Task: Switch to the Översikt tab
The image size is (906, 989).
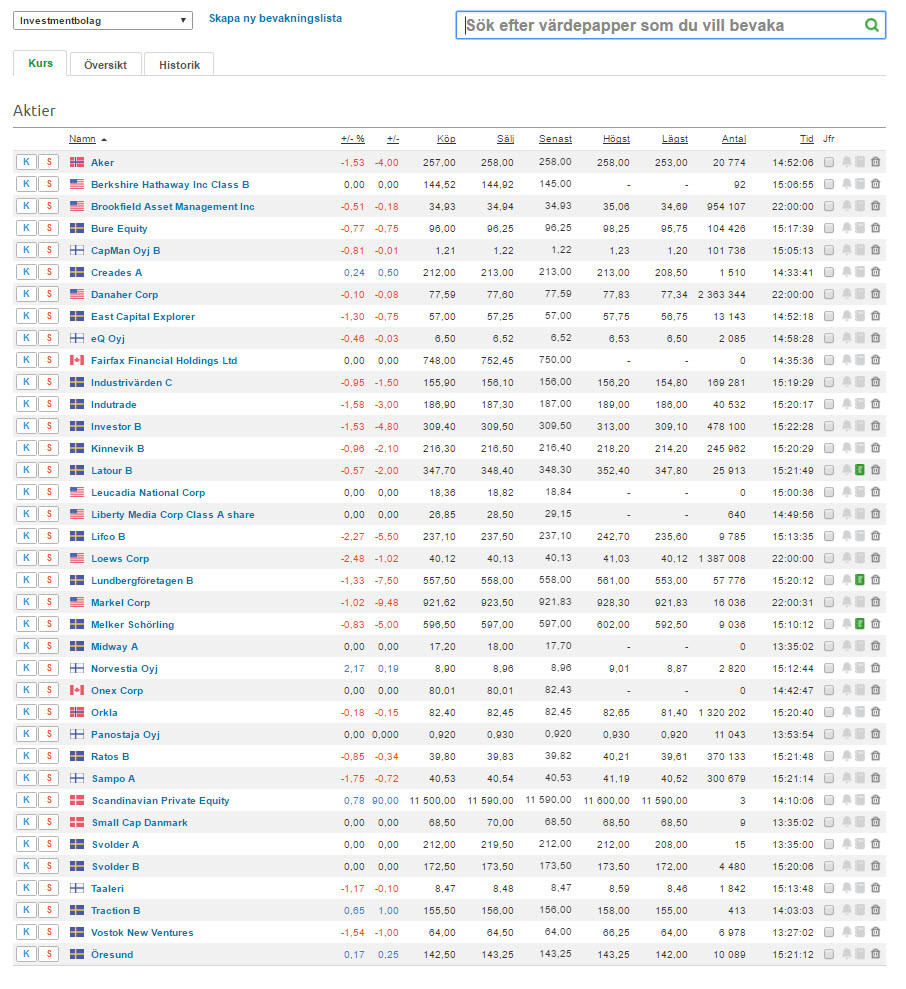Action: pyautogui.click(x=105, y=65)
